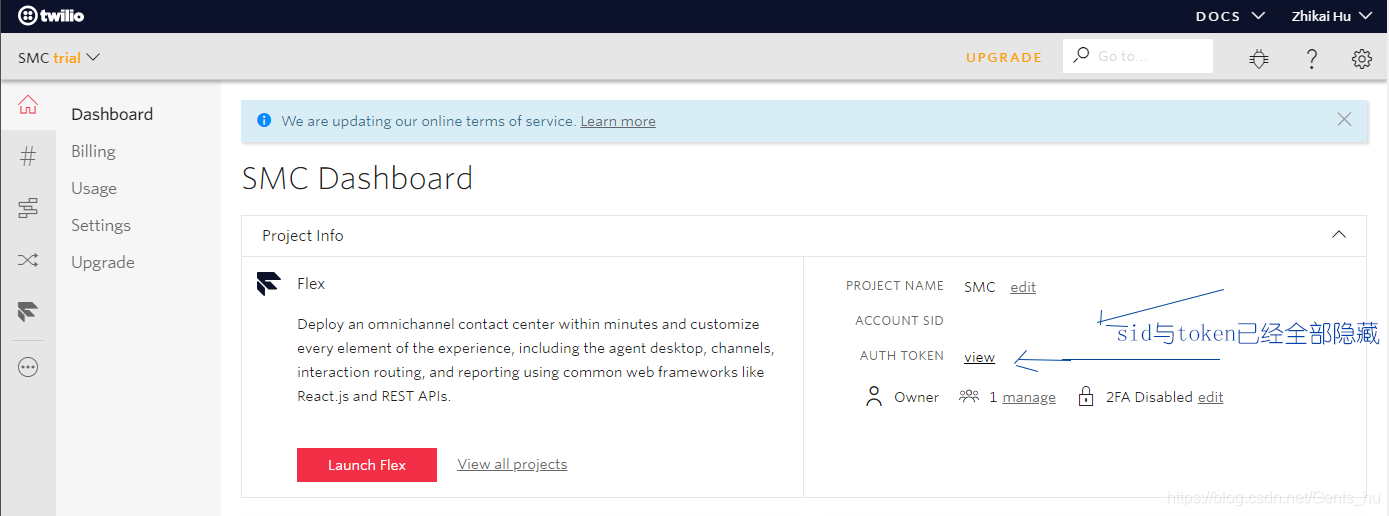Open the settings gear icon

1362,58
